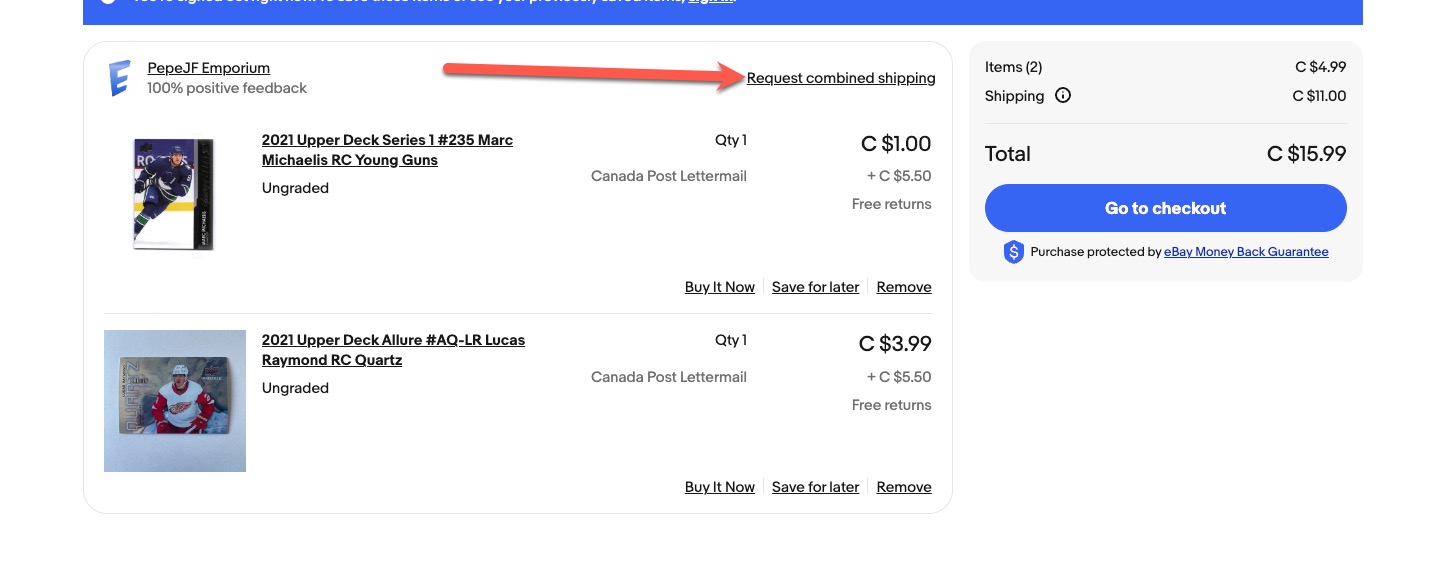Click the C $3.99 price
This screenshot has height=566, width=1448.
tap(895, 344)
